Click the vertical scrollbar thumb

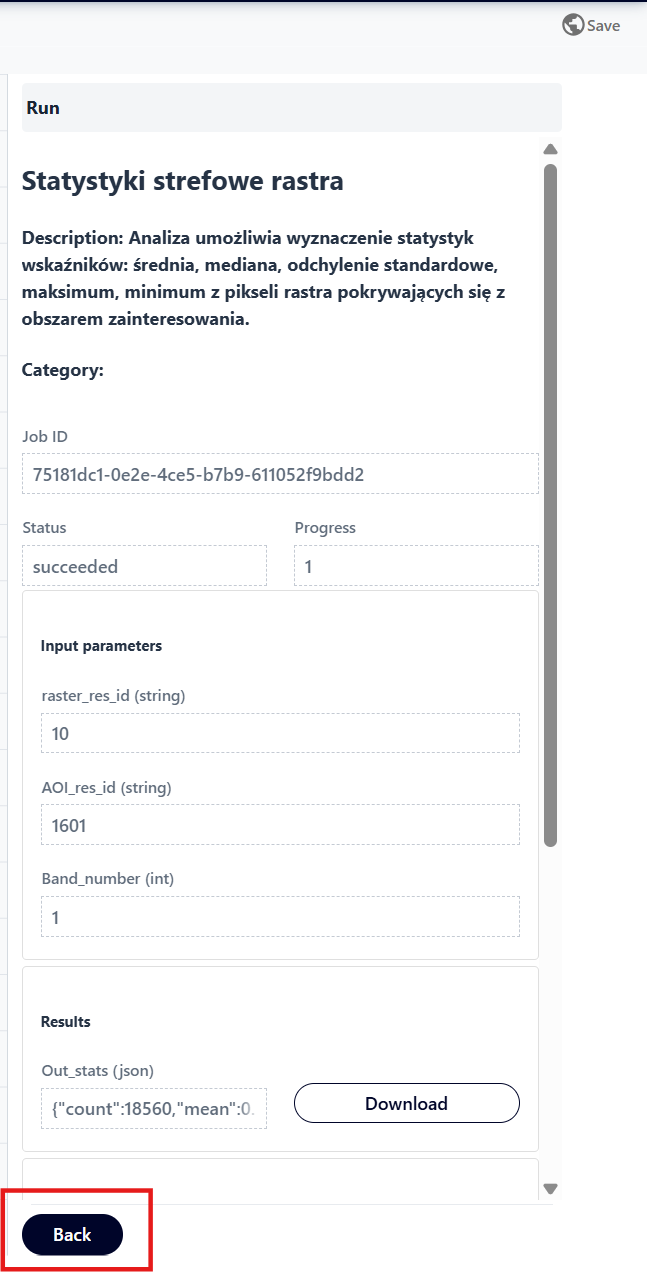pyautogui.click(x=550, y=506)
